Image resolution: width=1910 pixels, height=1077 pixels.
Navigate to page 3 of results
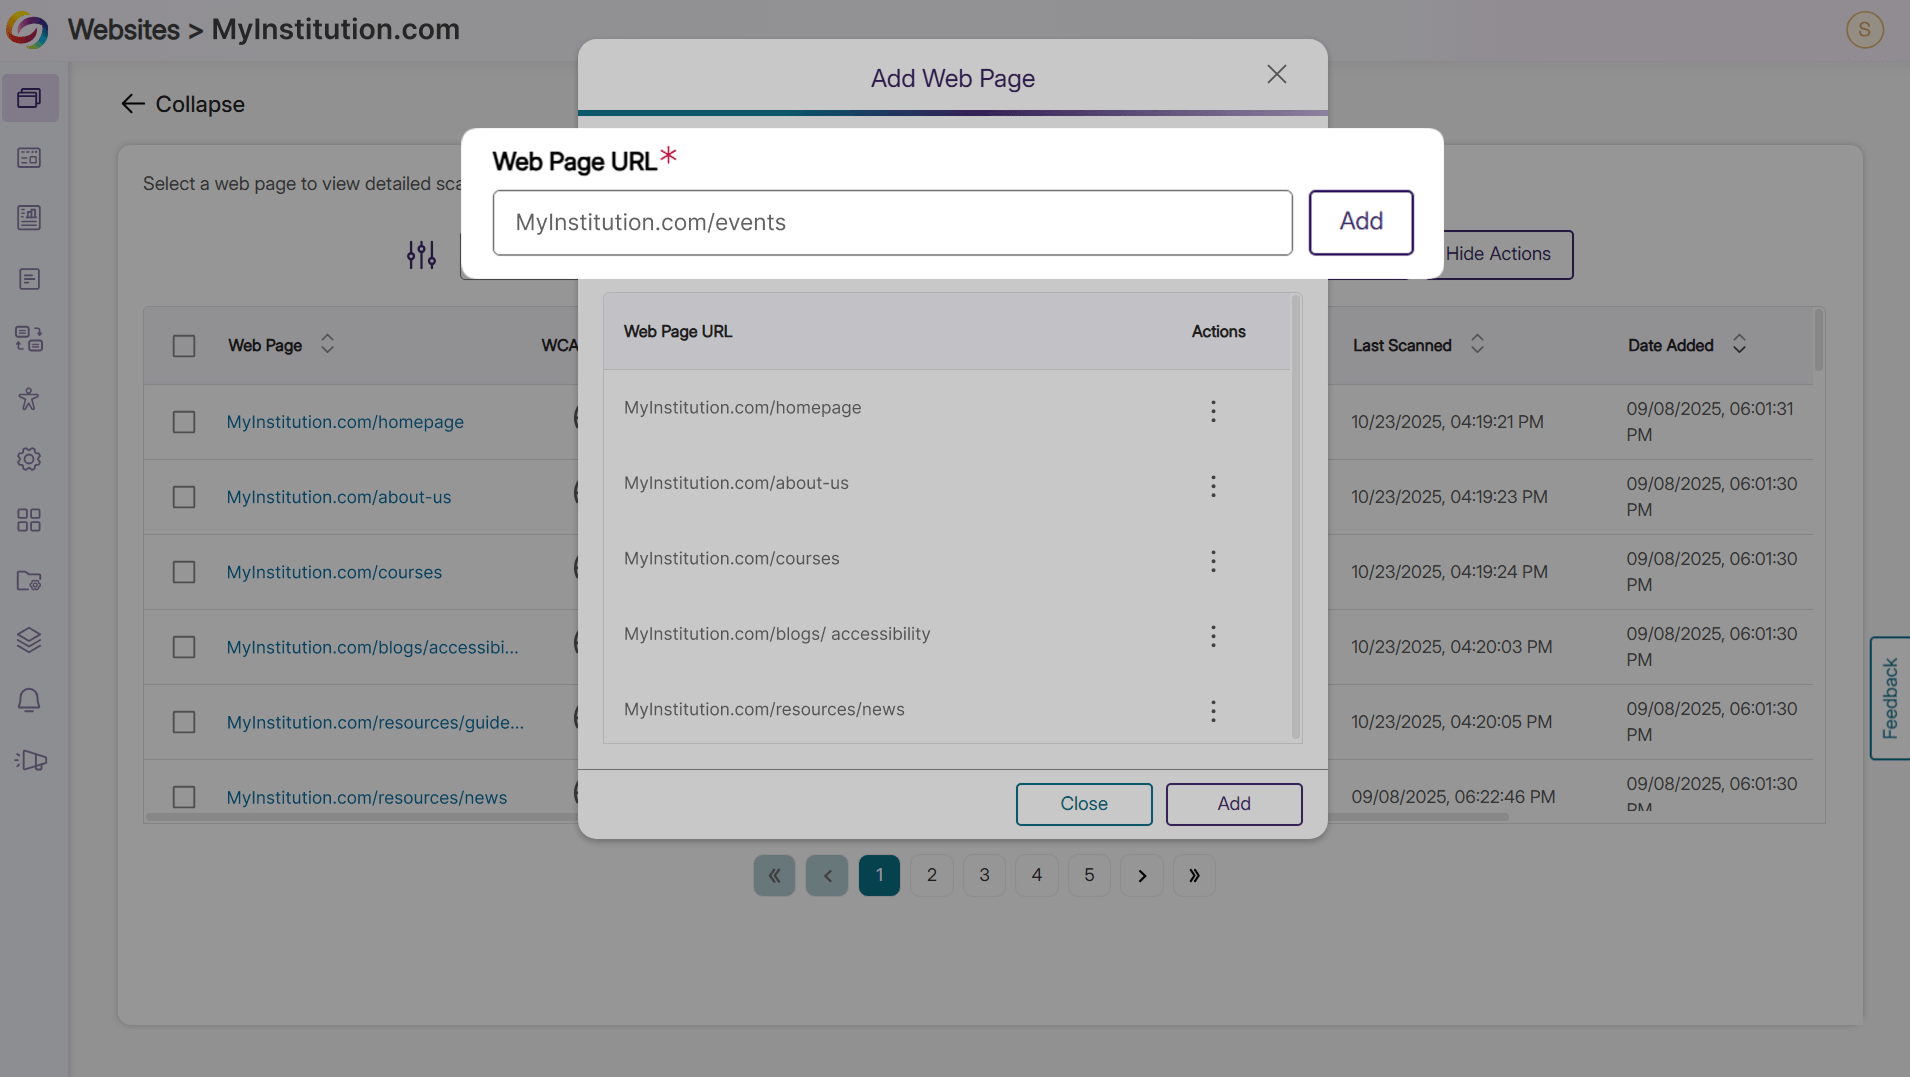(984, 875)
